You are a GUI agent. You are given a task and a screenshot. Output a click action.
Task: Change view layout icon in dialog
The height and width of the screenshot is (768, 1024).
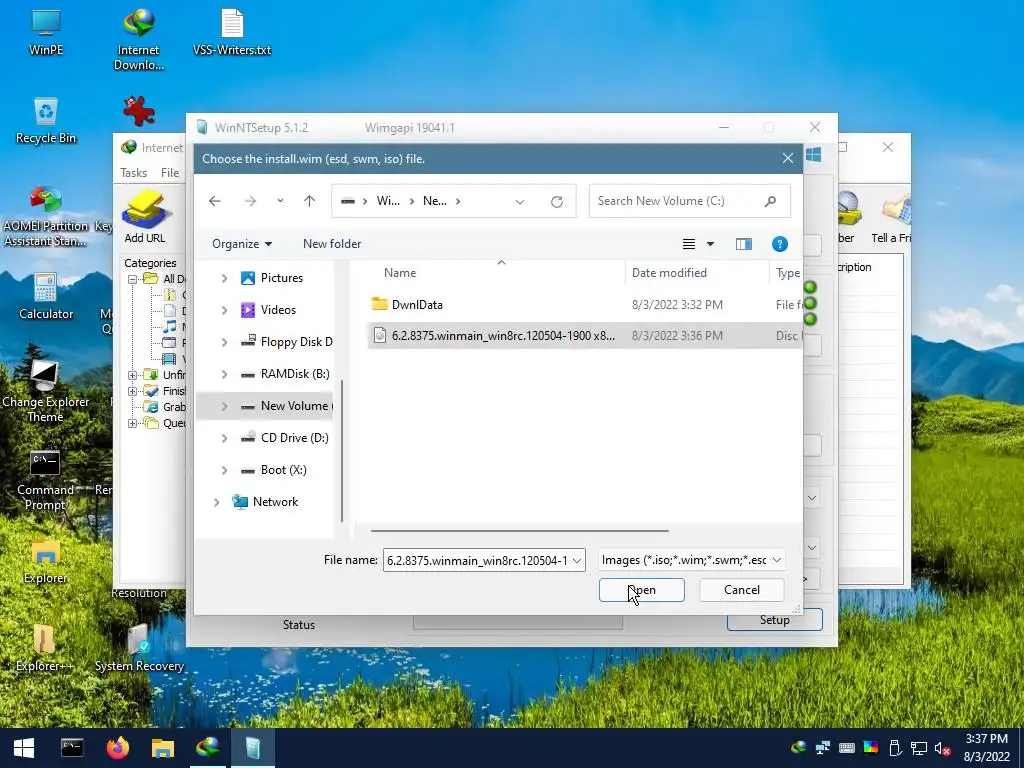pyautogui.click(x=689, y=244)
